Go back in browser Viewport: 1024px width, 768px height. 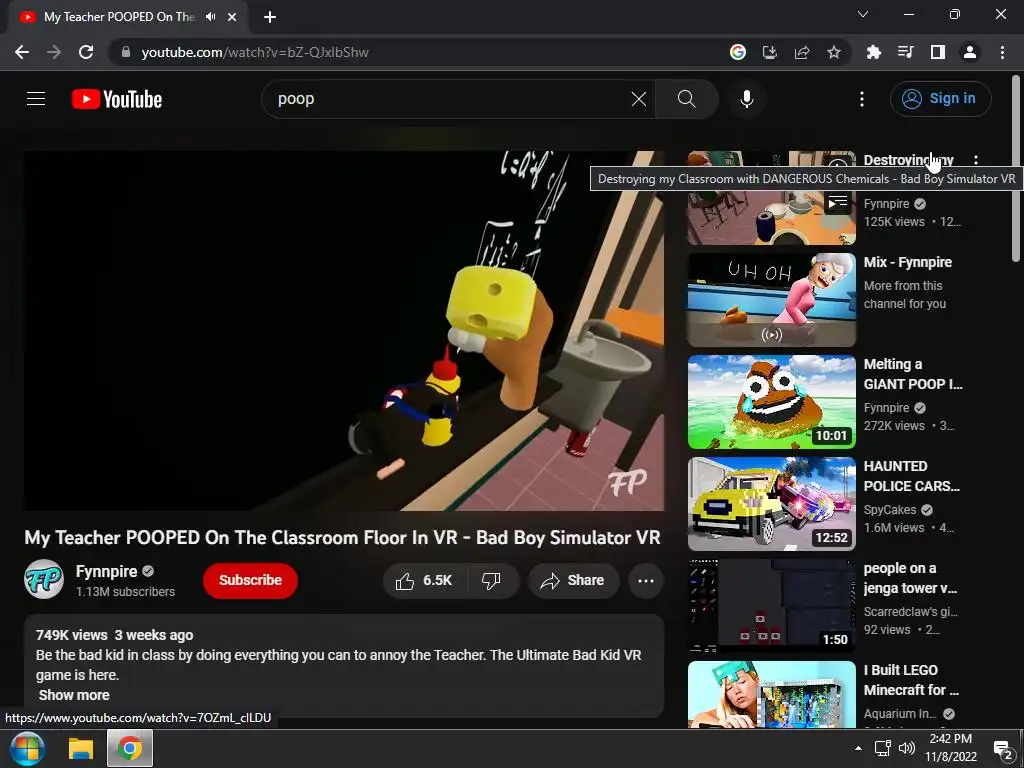click(22, 52)
